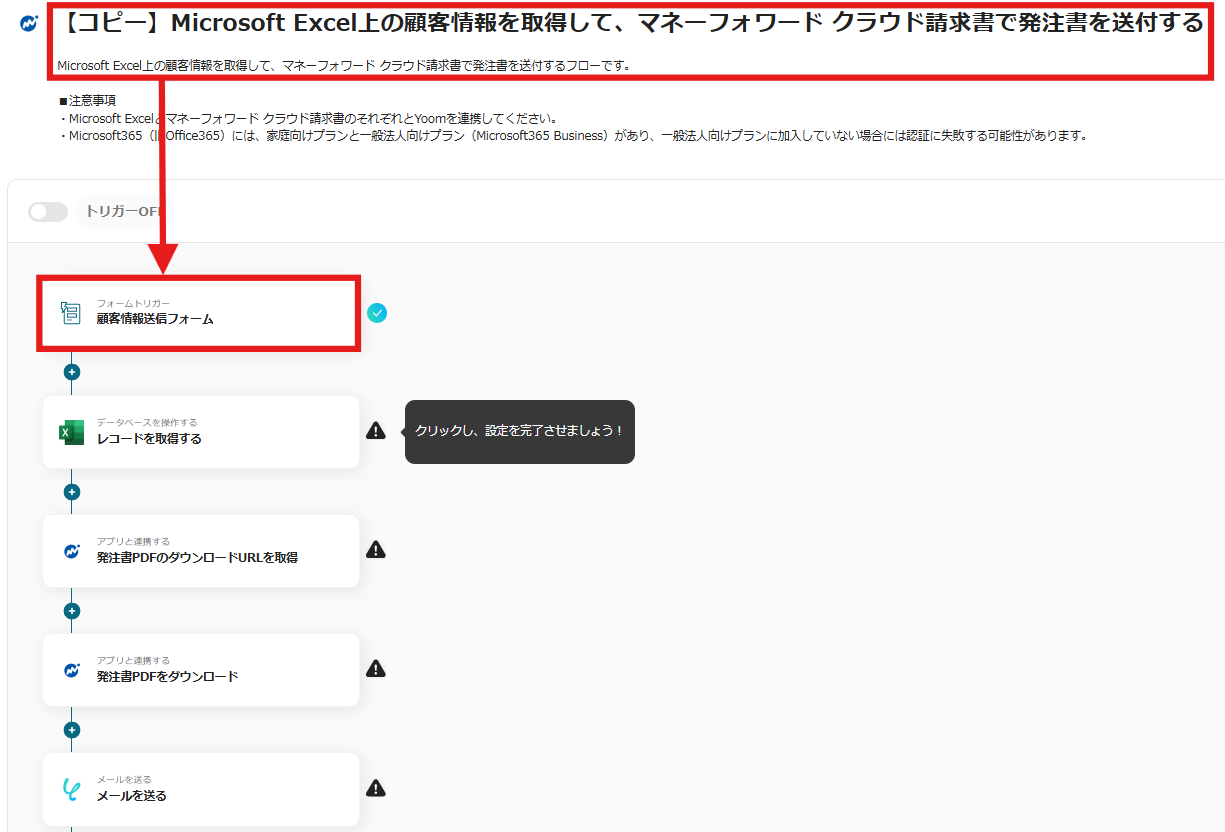Click the completed checkmark beside 顧客情報送信フォーム

click(x=377, y=313)
